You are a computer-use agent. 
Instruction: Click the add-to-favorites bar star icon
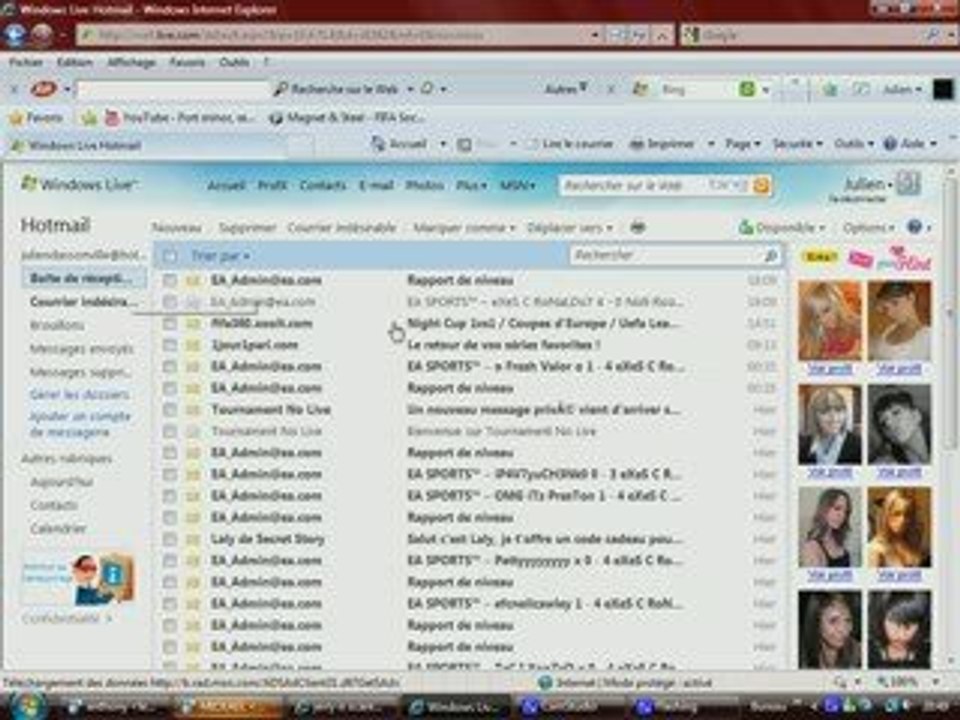coord(89,118)
